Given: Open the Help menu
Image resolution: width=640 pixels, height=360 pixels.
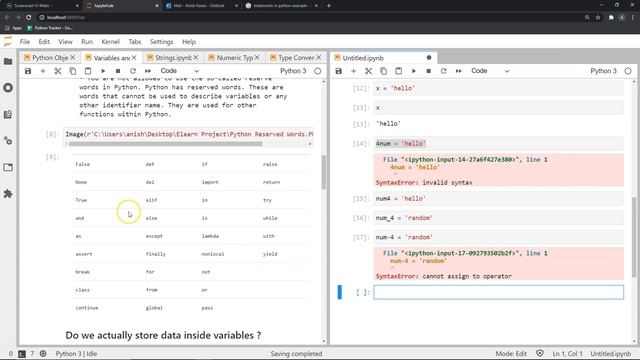Looking at the screenshot, I should pos(189,42).
